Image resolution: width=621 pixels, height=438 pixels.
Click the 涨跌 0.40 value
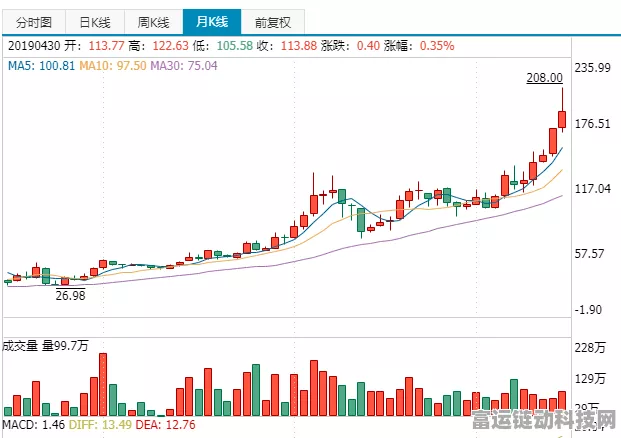click(368, 46)
